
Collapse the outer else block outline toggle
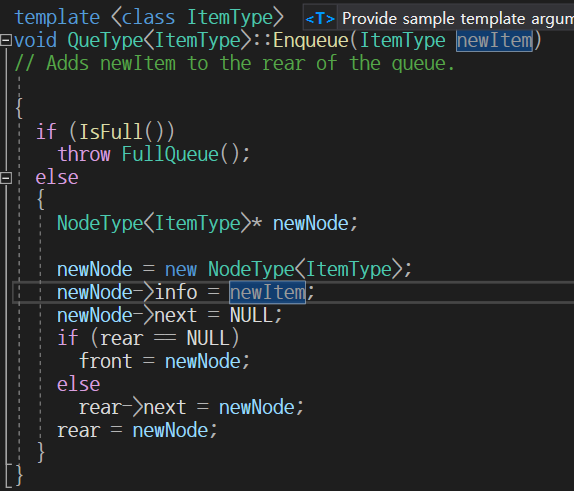[x=6, y=178]
